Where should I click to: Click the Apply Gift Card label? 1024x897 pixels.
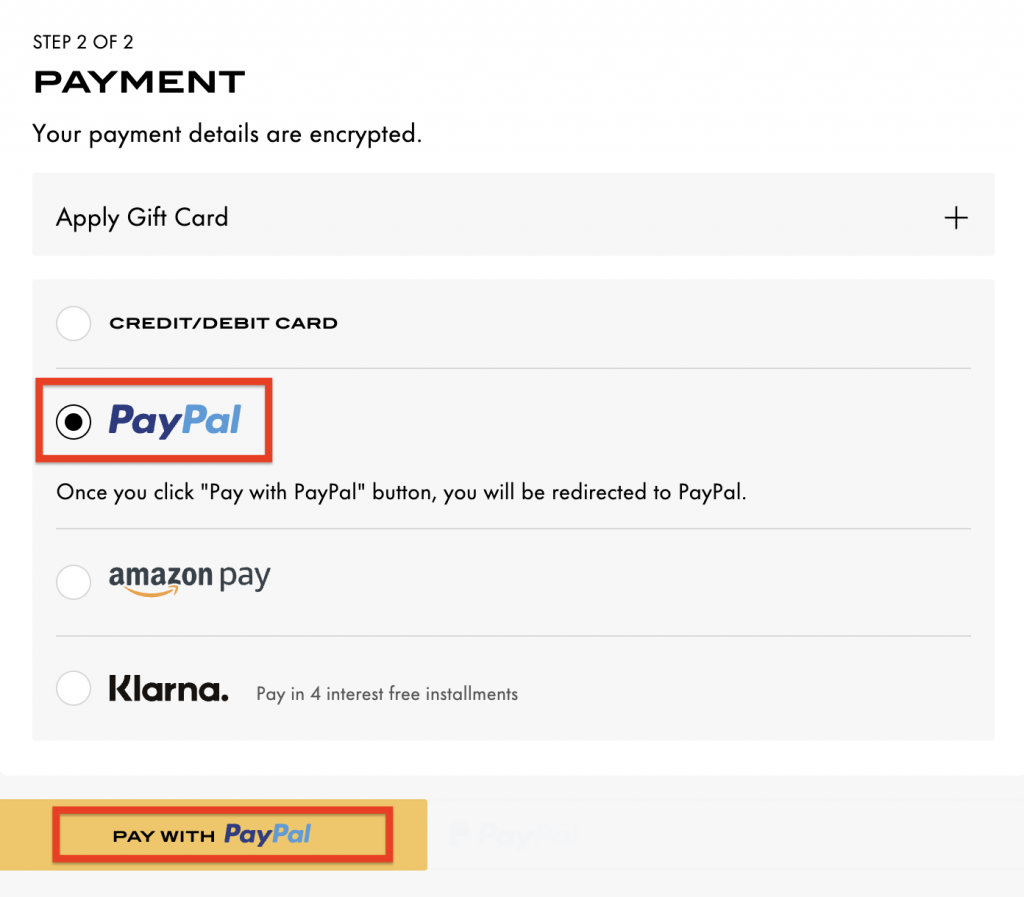coord(142,217)
